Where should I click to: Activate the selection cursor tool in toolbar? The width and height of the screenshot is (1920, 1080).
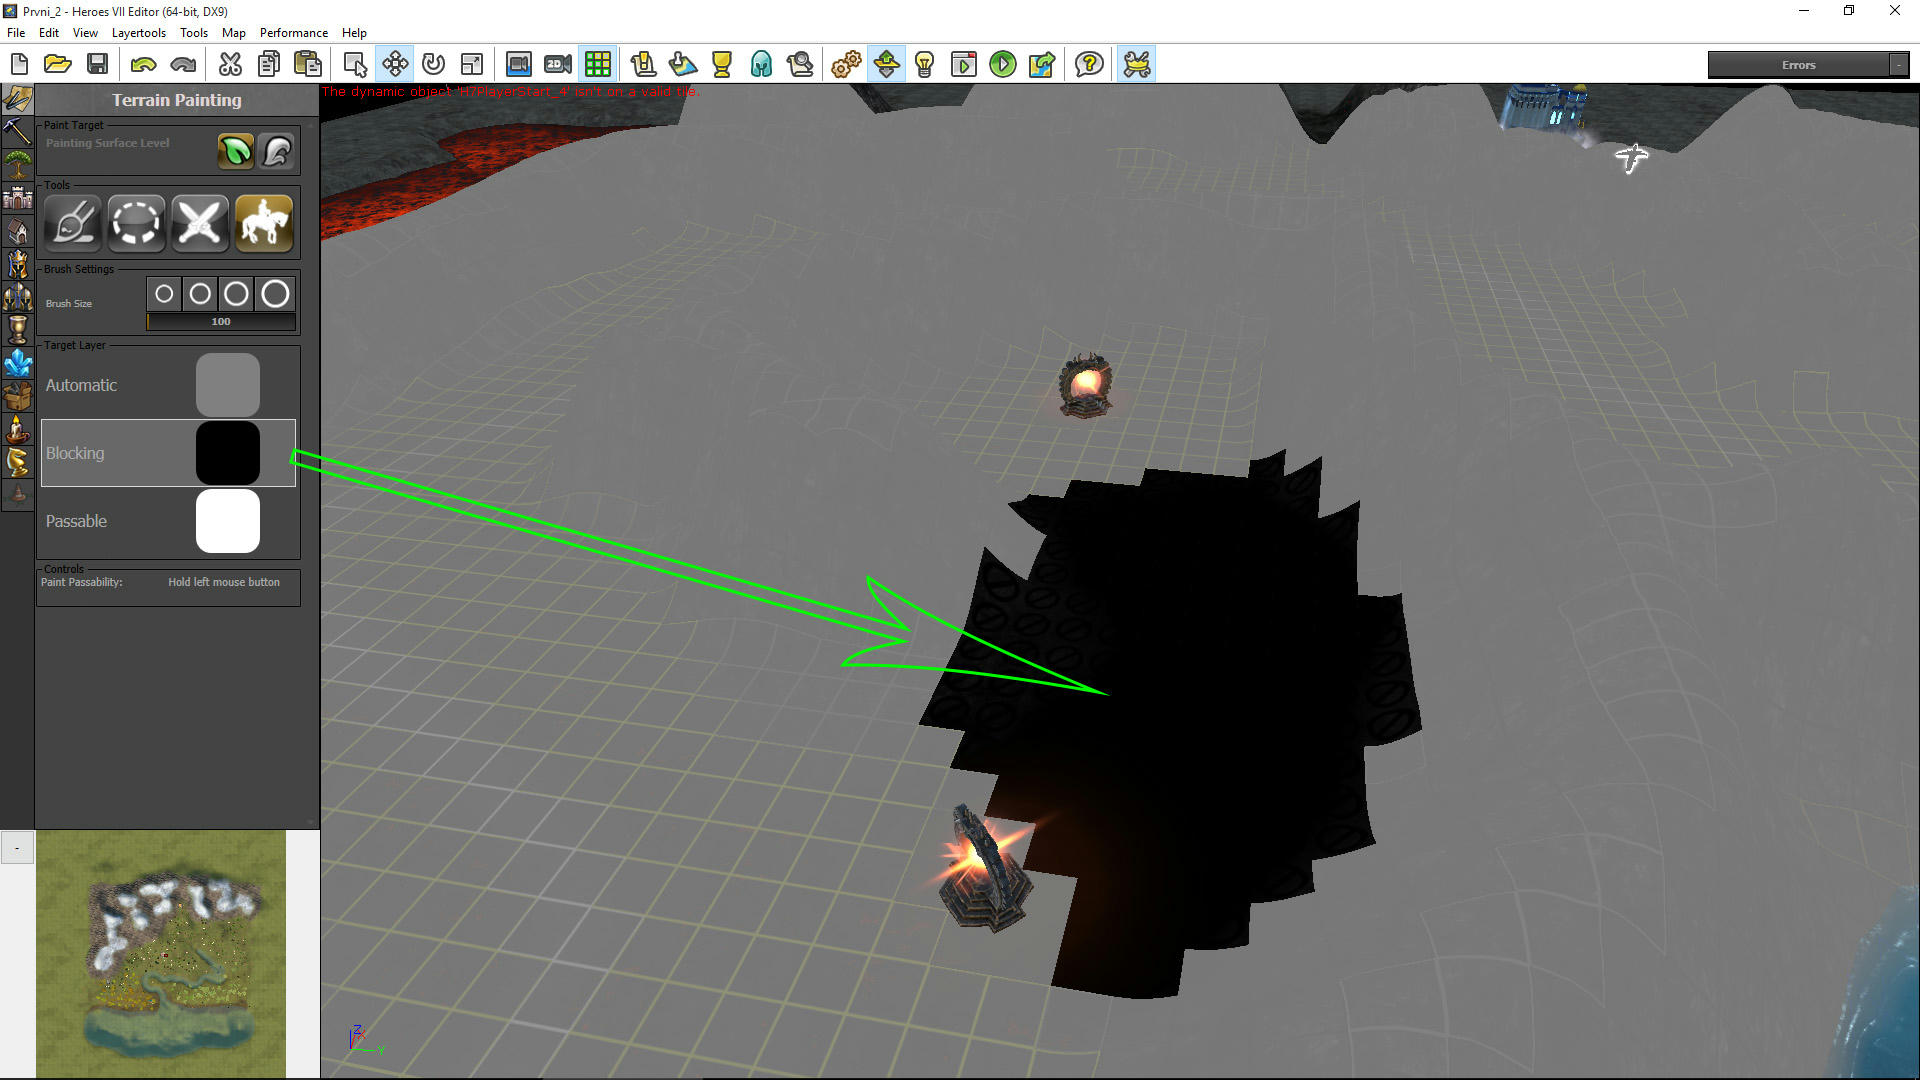[x=355, y=65]
